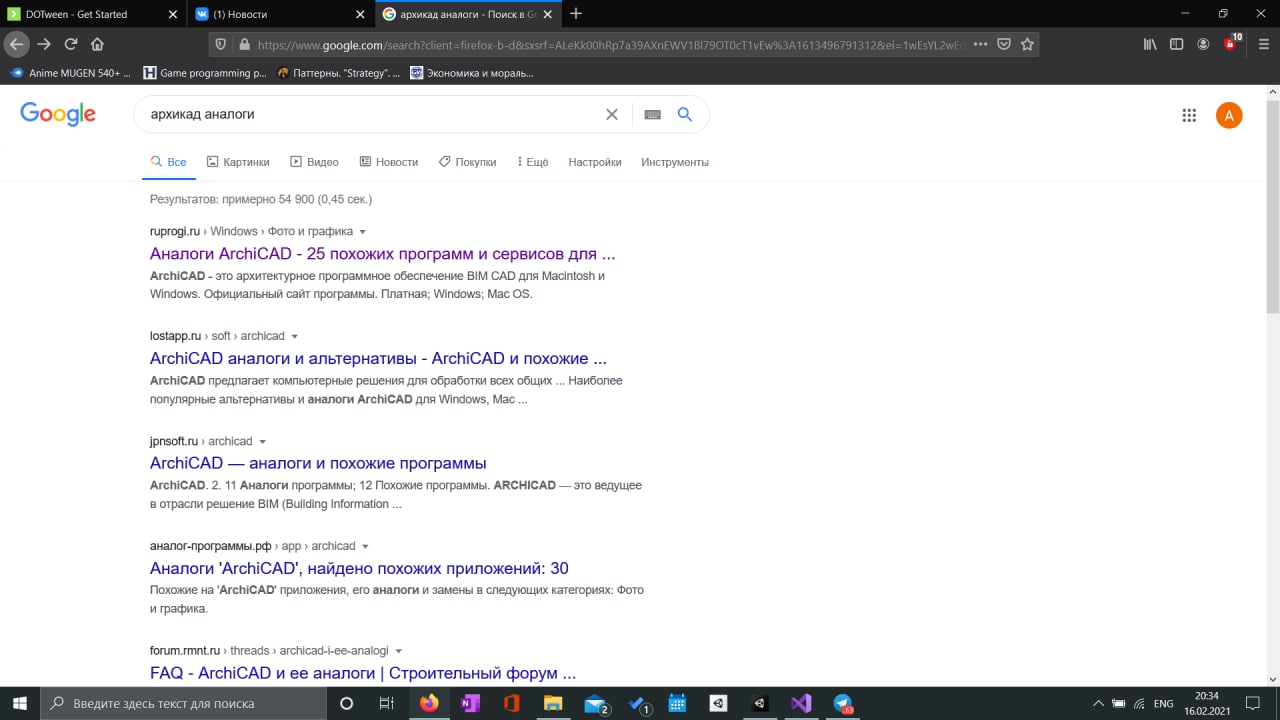Open Anime MUGEN bookmark
1280x720 pixels.
(71, 73)
